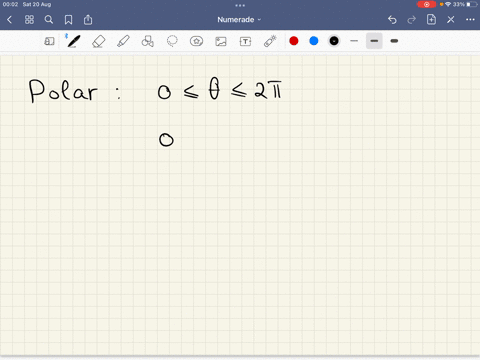Redo the last undone stroke
The width and height of the screenshot is (480, 360).
click(x=412, y=20)
